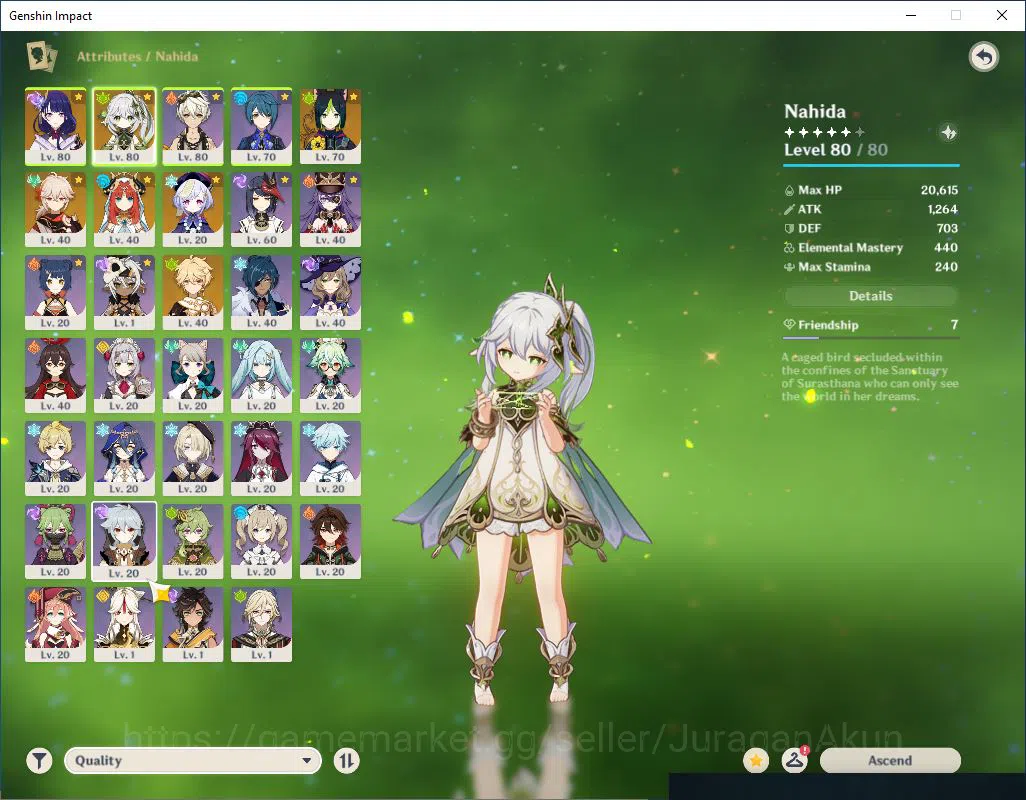Click the Ascend button
The width and height of the screenshot is (1026, 800).
pyautogui.click(x=890, y=761)
